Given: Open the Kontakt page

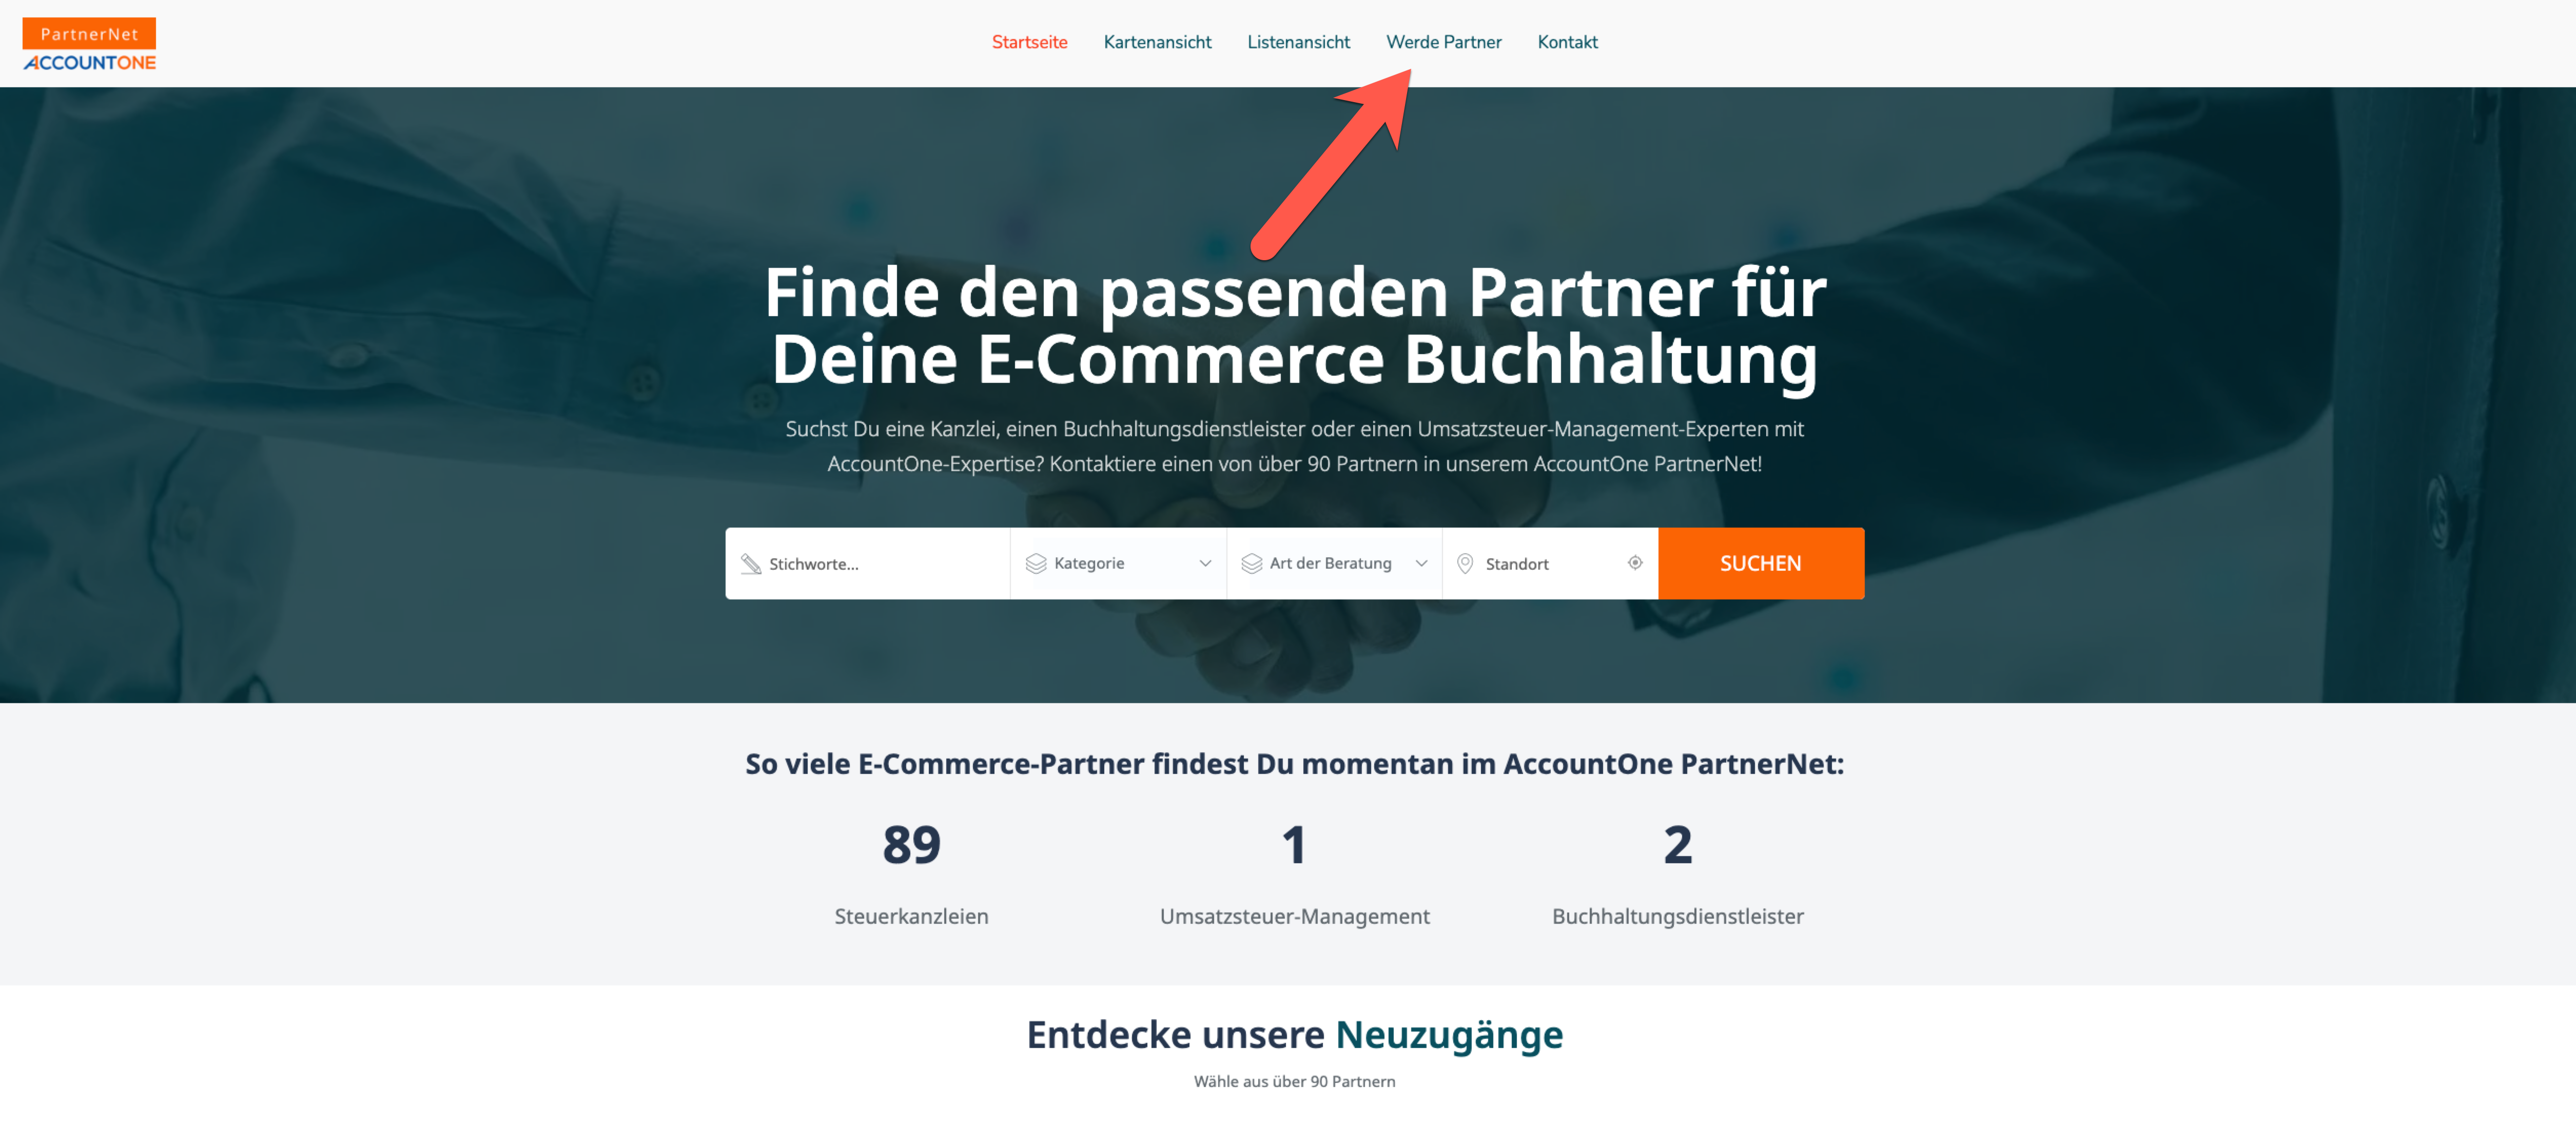Looking at the screenshot, I should [x=1567, y=42].
